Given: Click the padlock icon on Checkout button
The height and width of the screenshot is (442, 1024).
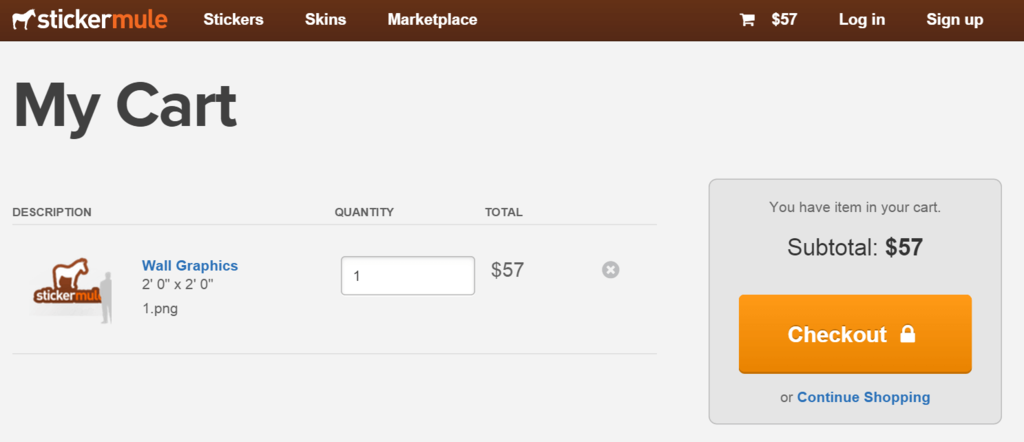Looking at the screenshot, I should [x=908, y=334].
